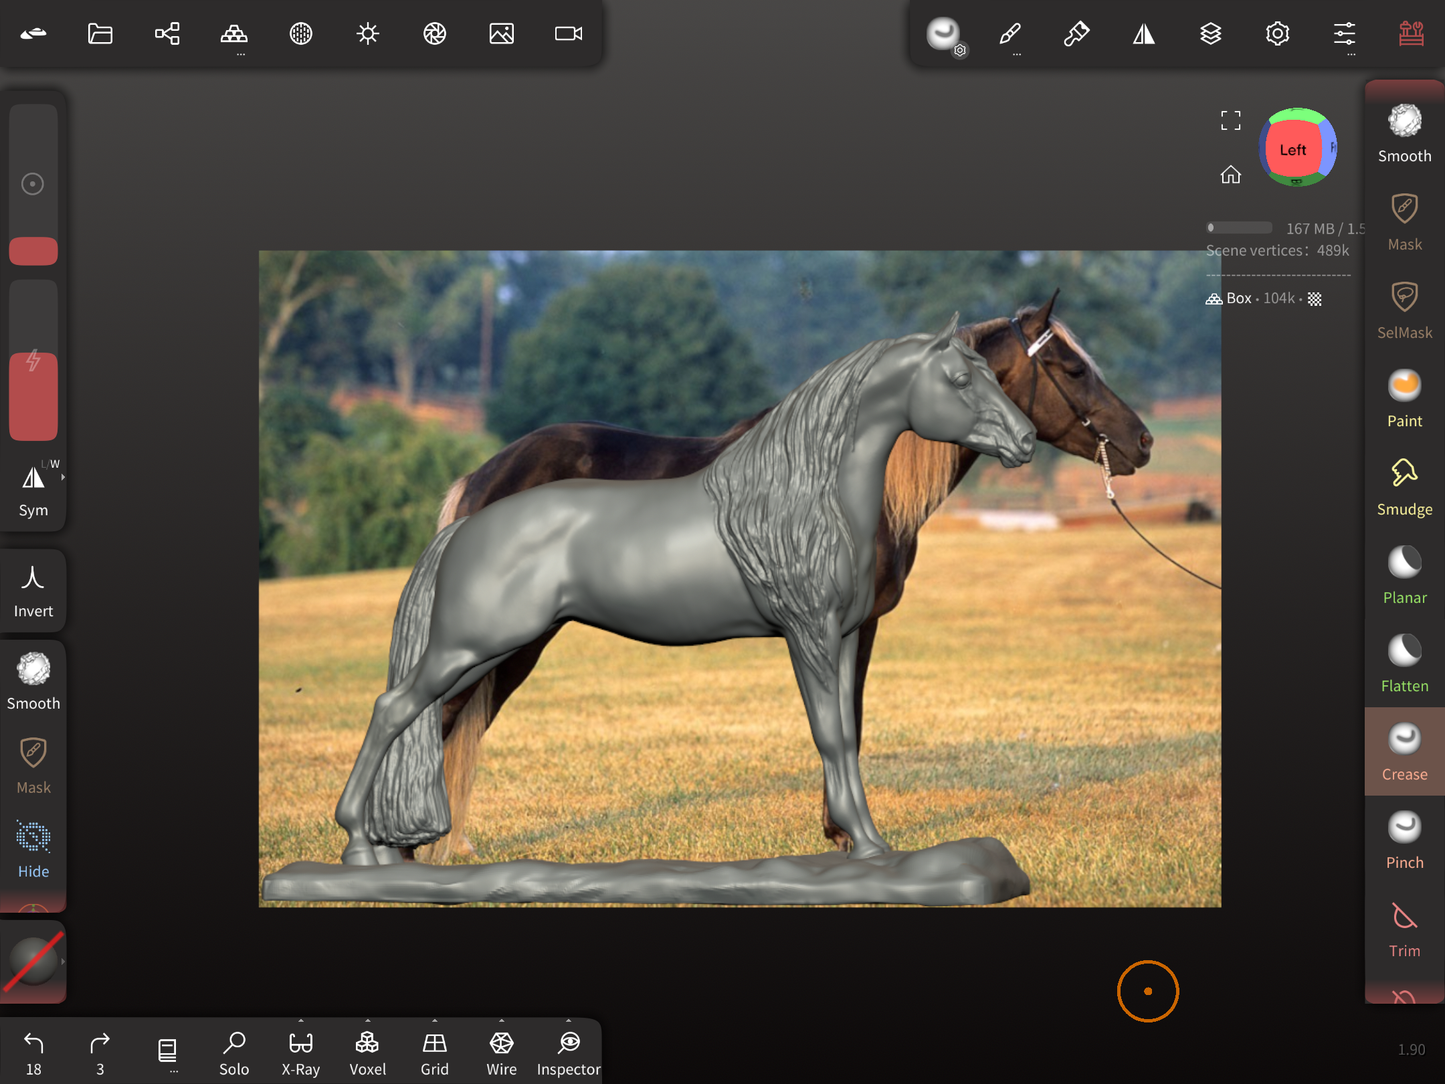Toggle Wire wireframe display
Image resolution: width=1445 pixels, height=1084 pixels.
[x=501, y=1053]
